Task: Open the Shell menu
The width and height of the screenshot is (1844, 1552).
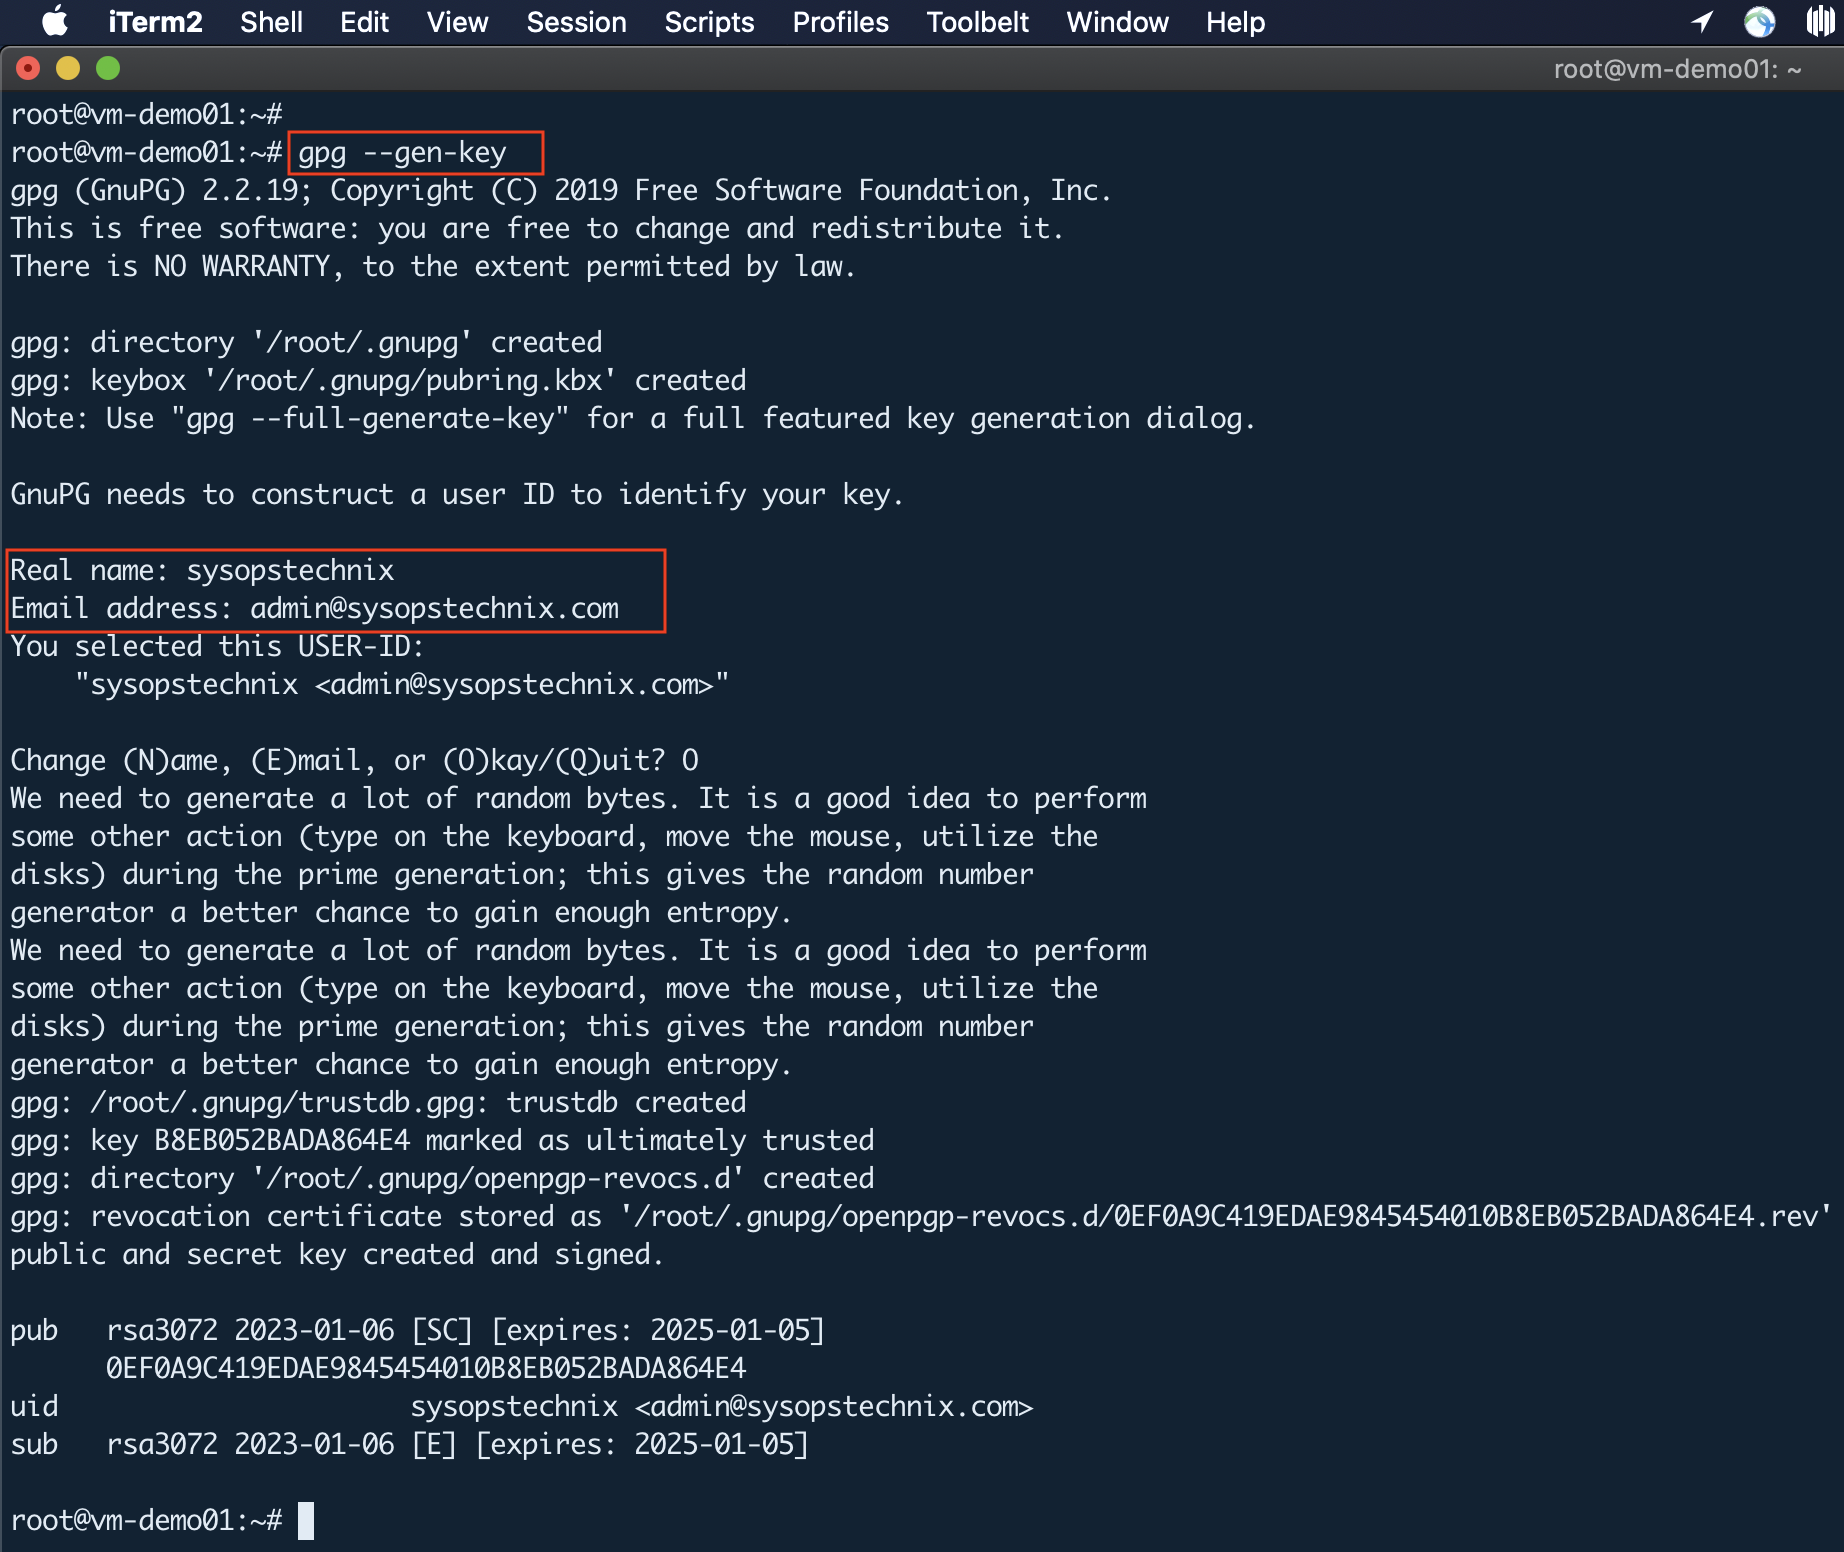Action: pyautogui.click(x=271, y=22)
